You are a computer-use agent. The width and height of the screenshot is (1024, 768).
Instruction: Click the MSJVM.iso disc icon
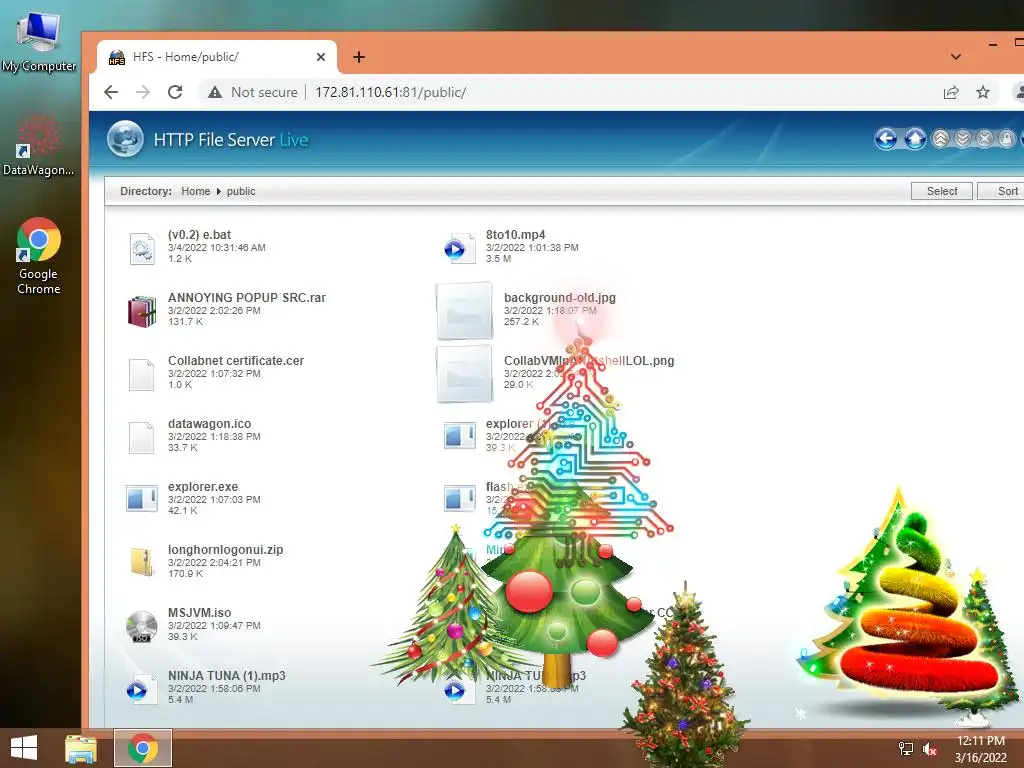(141, 626)
